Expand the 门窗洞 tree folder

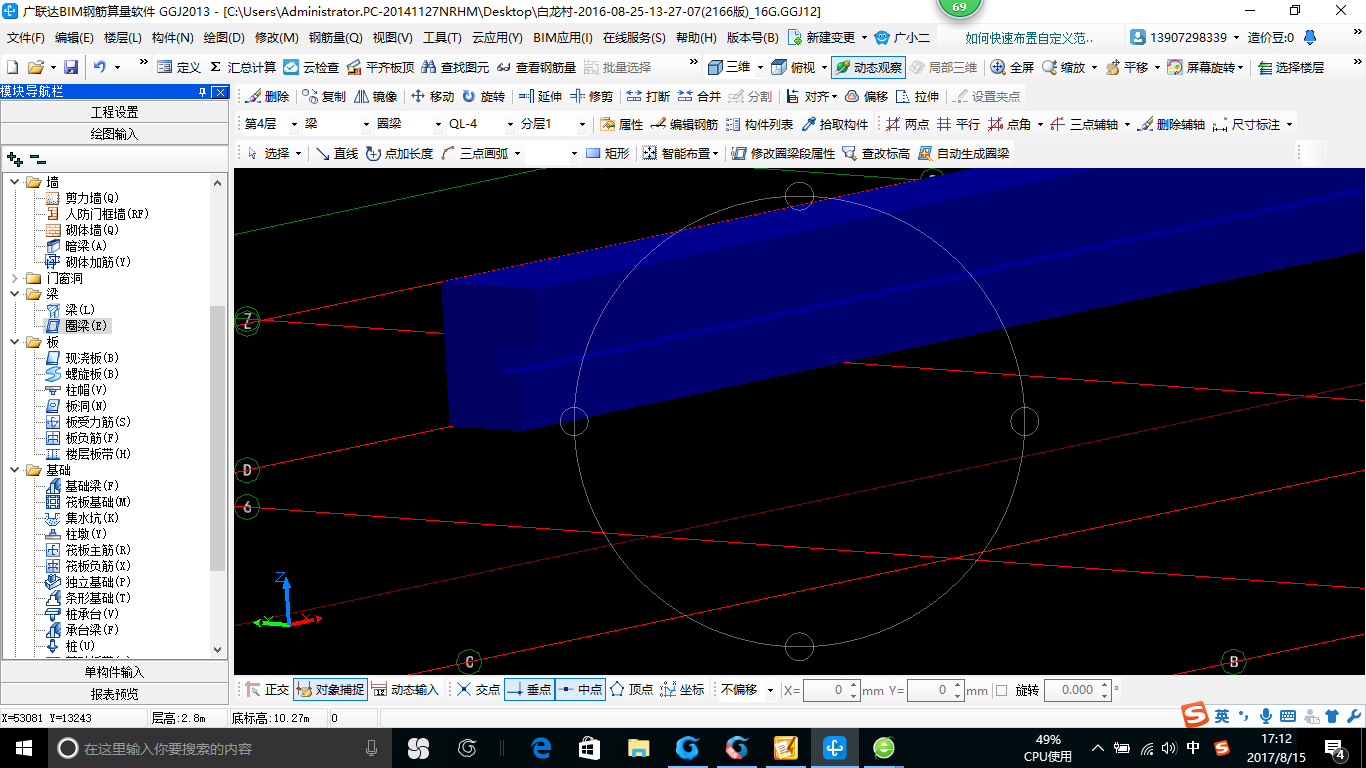(15, 278)
